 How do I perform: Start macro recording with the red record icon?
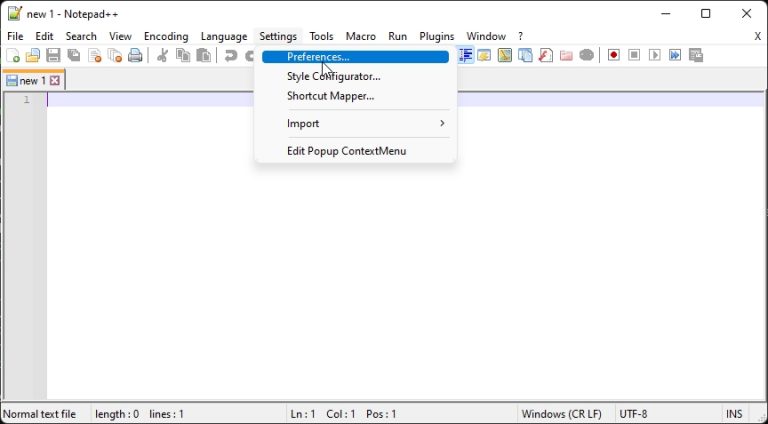[x=613, y=55]
